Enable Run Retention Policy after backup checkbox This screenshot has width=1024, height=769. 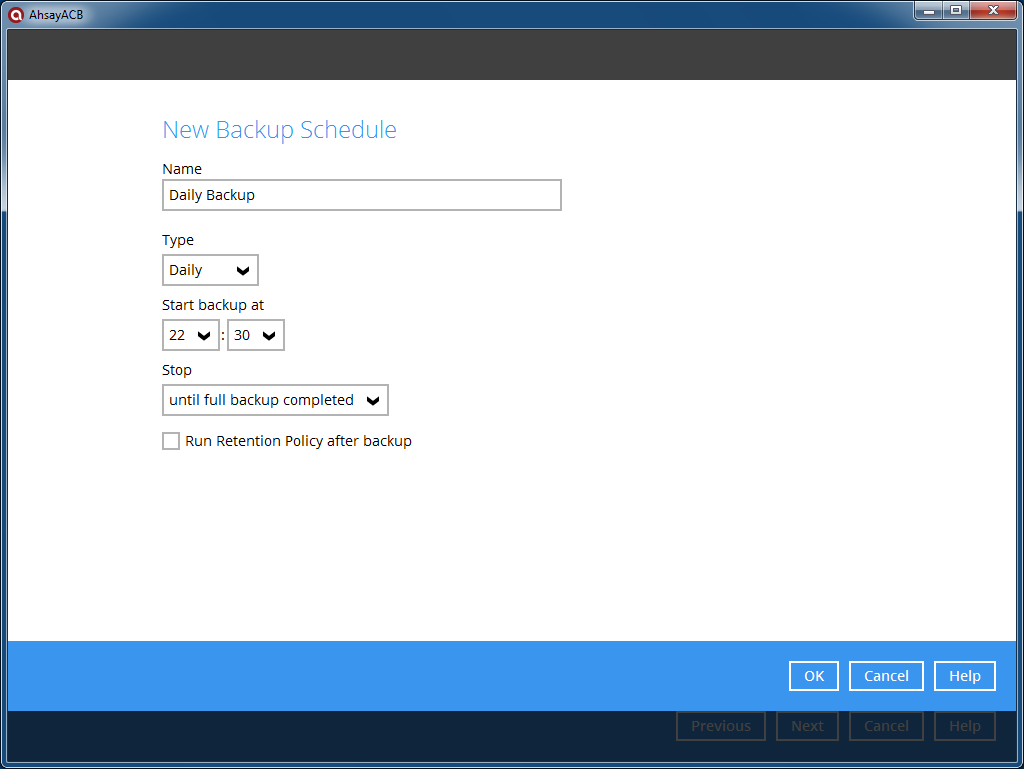[x=171, y=441]
